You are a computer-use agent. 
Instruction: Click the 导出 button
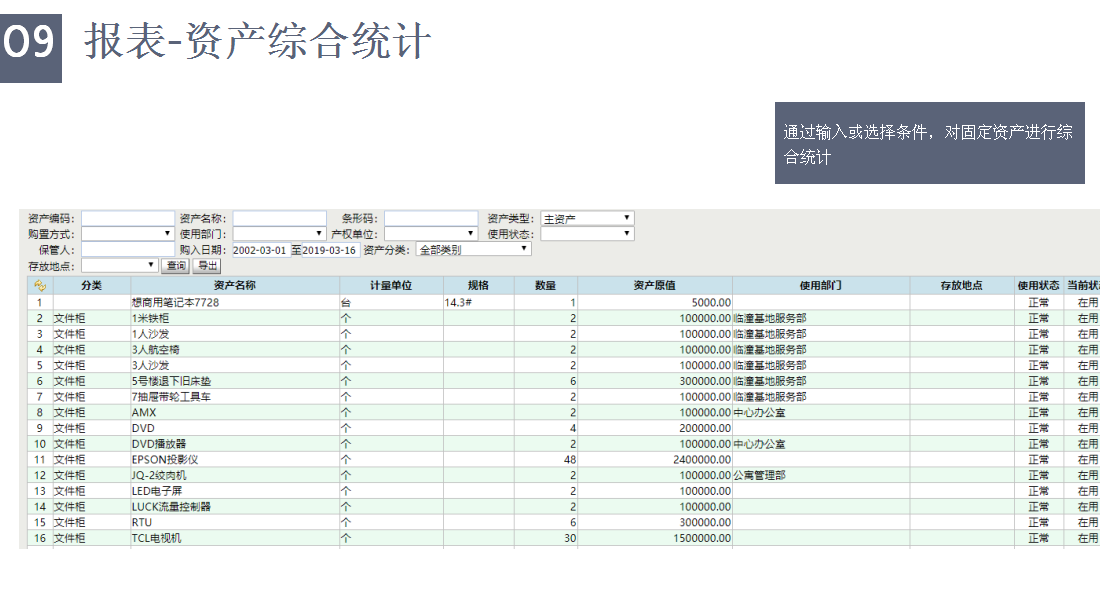click(206, 266)
